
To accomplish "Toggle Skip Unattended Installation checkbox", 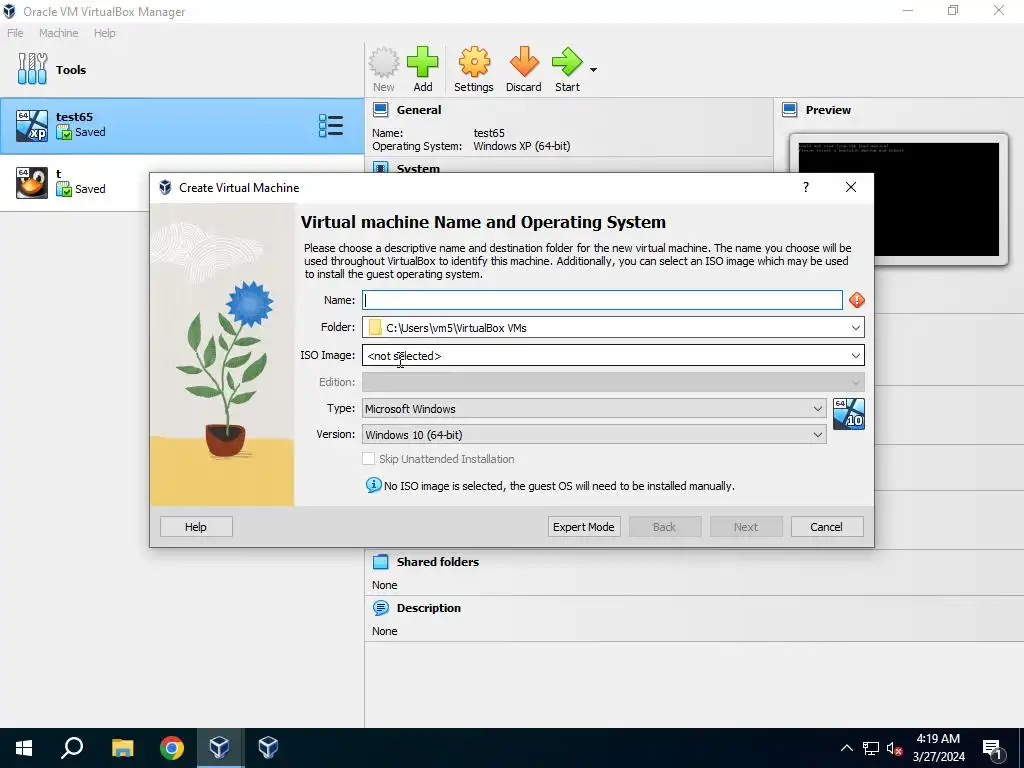I will click(368, 459).
